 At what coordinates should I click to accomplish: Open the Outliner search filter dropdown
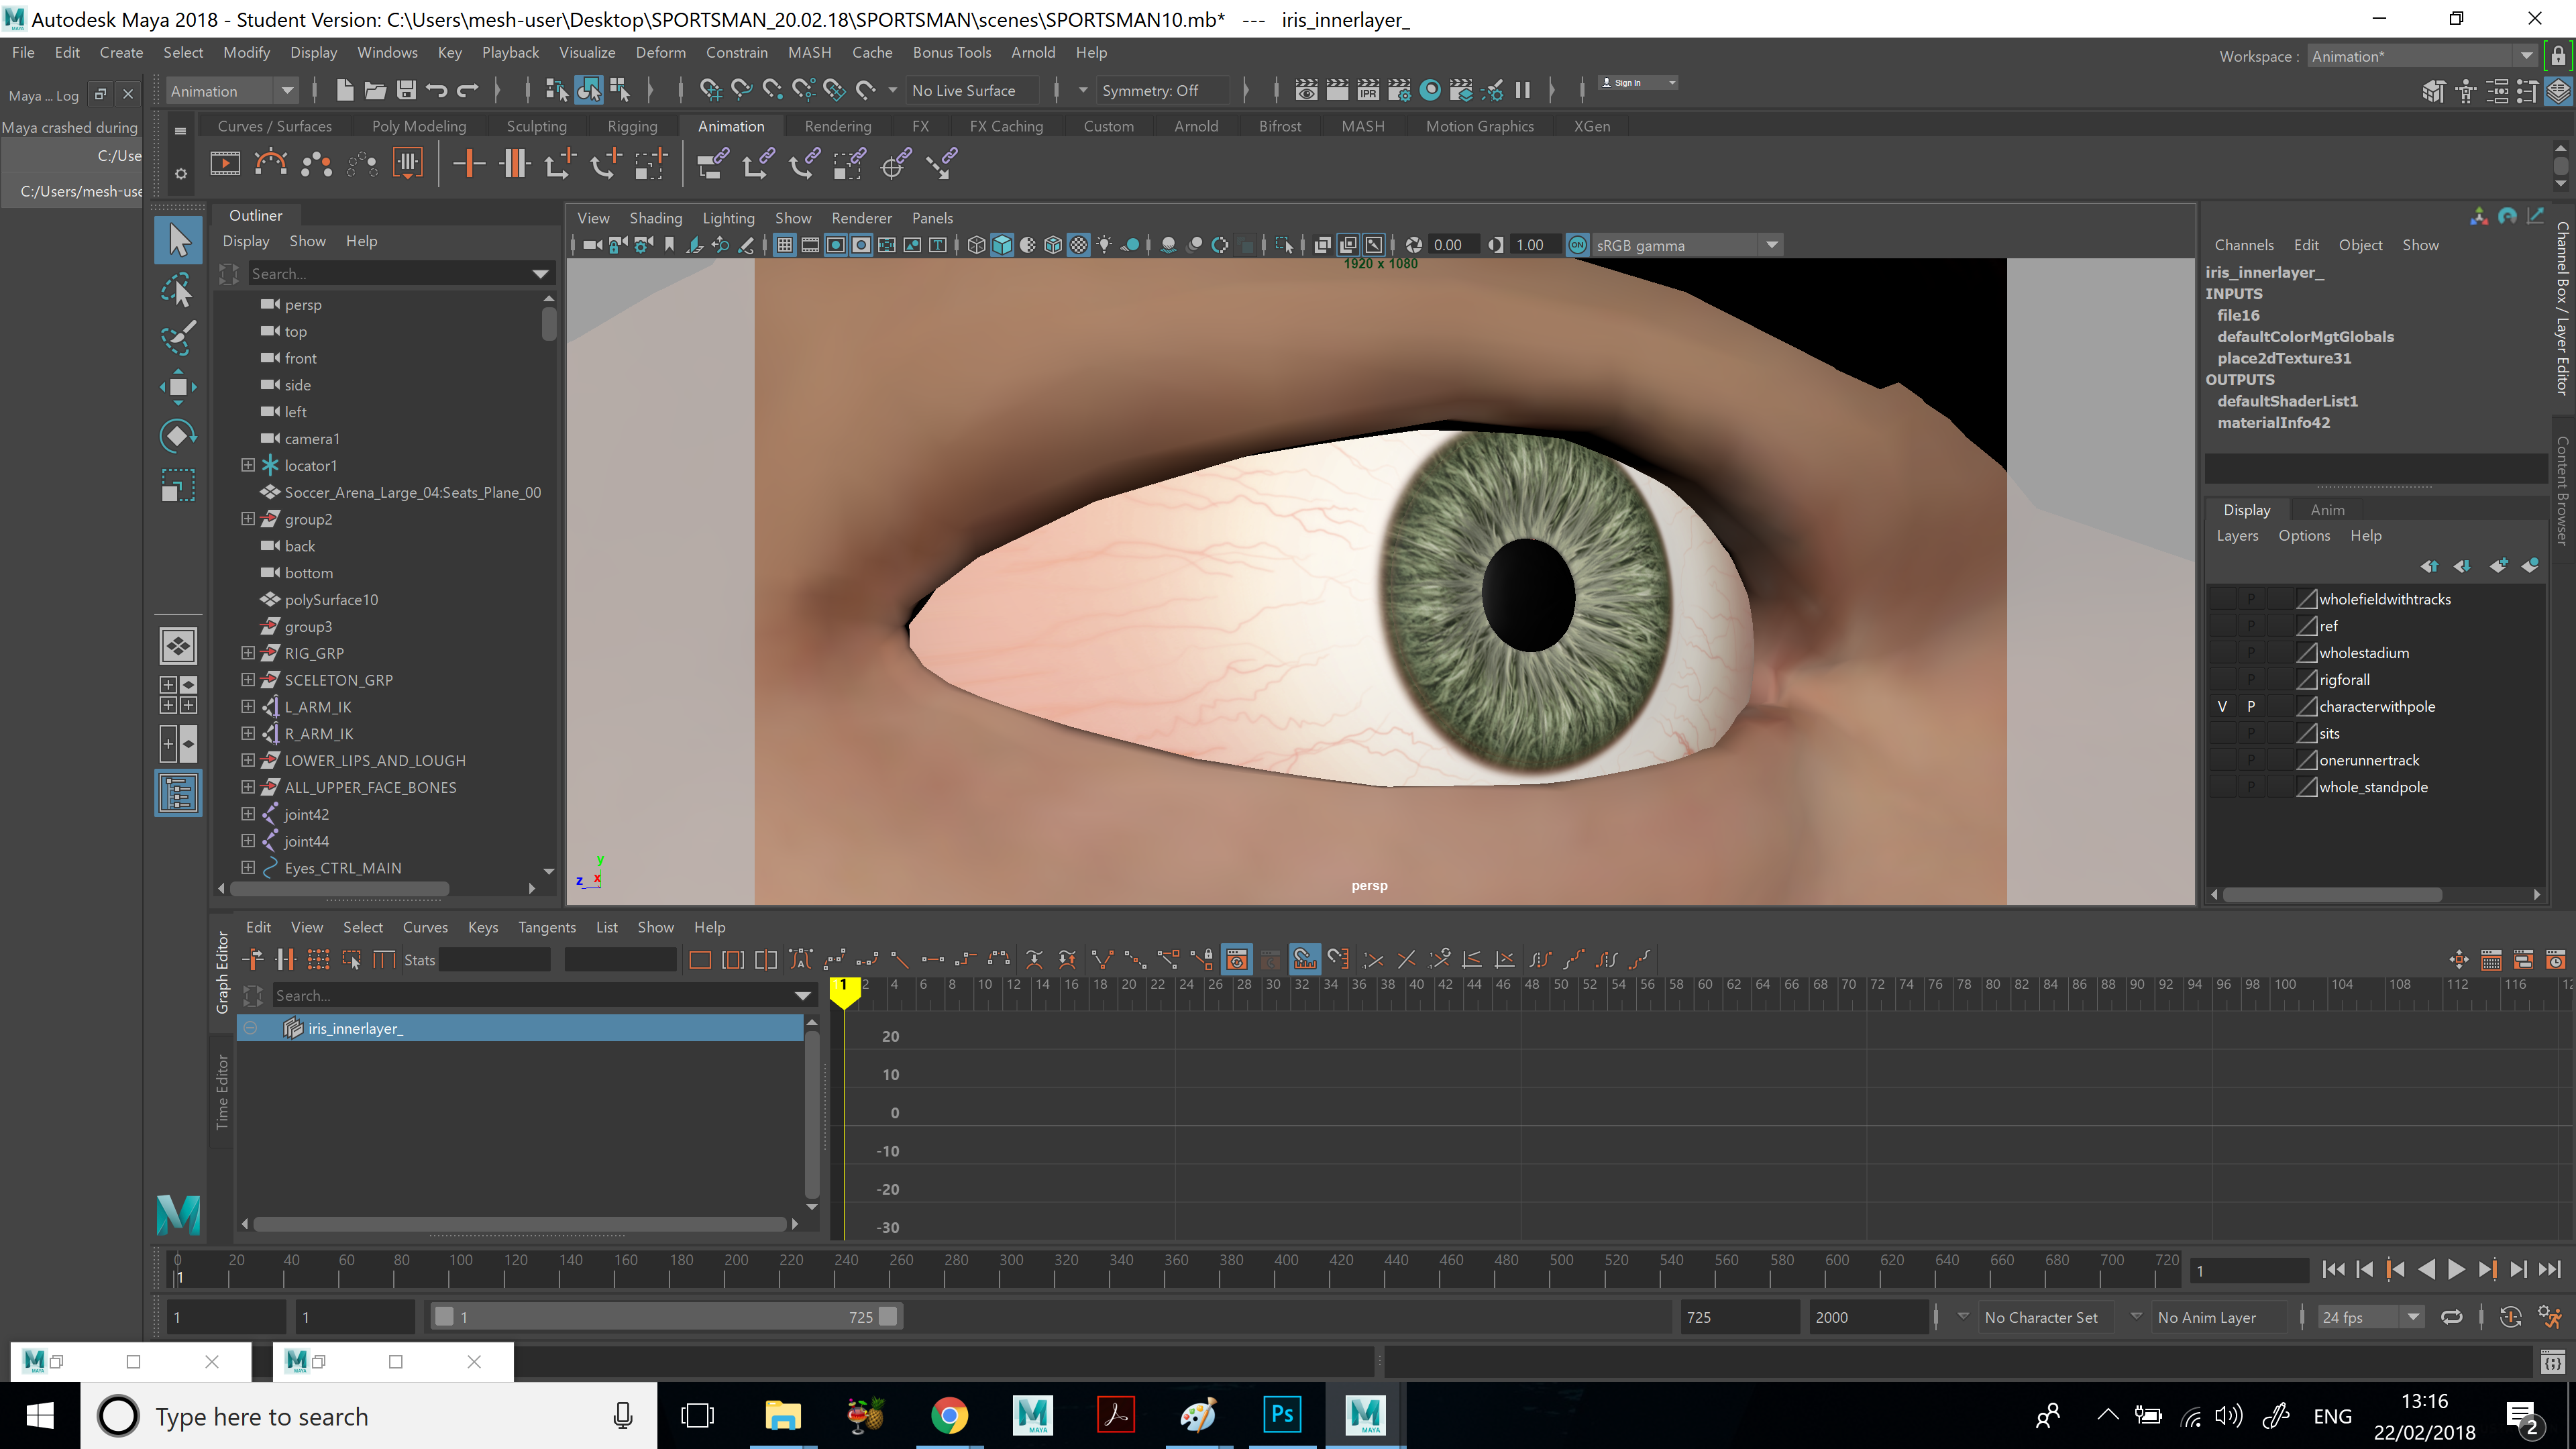tap(541, 274)
